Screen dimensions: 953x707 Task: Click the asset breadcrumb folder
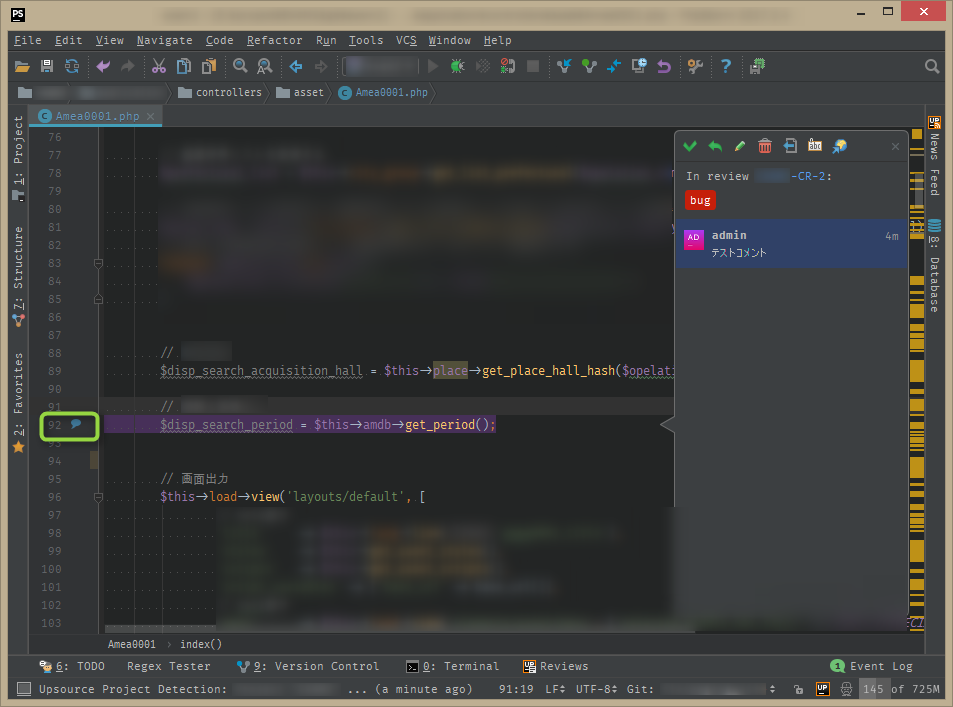pyautogui.click(x=300, y=92)
